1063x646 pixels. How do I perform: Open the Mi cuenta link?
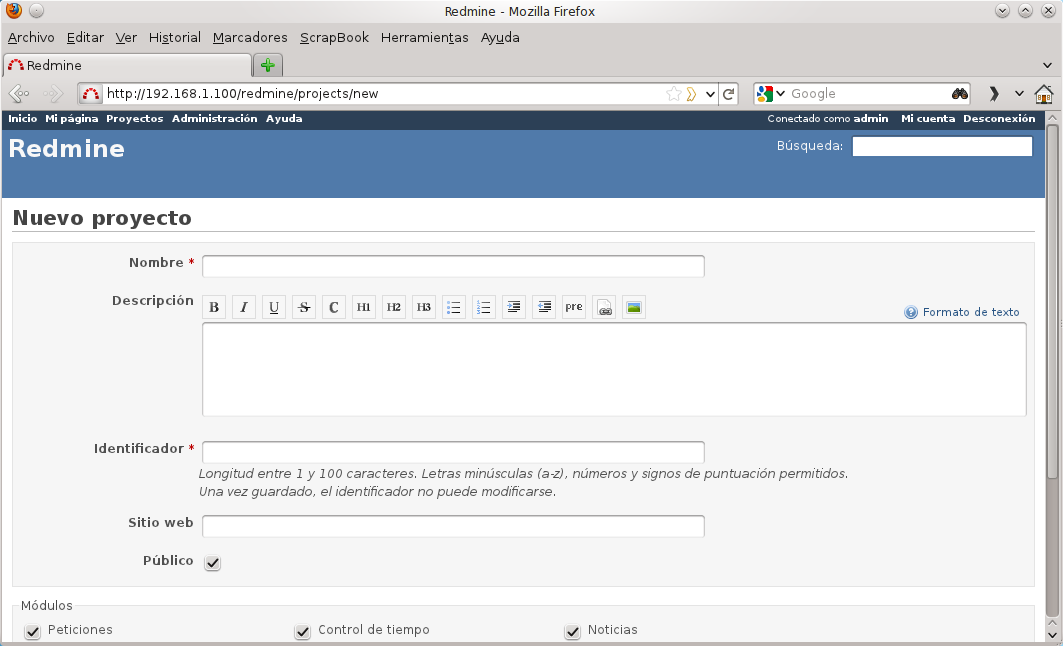(x=928, y=119)
